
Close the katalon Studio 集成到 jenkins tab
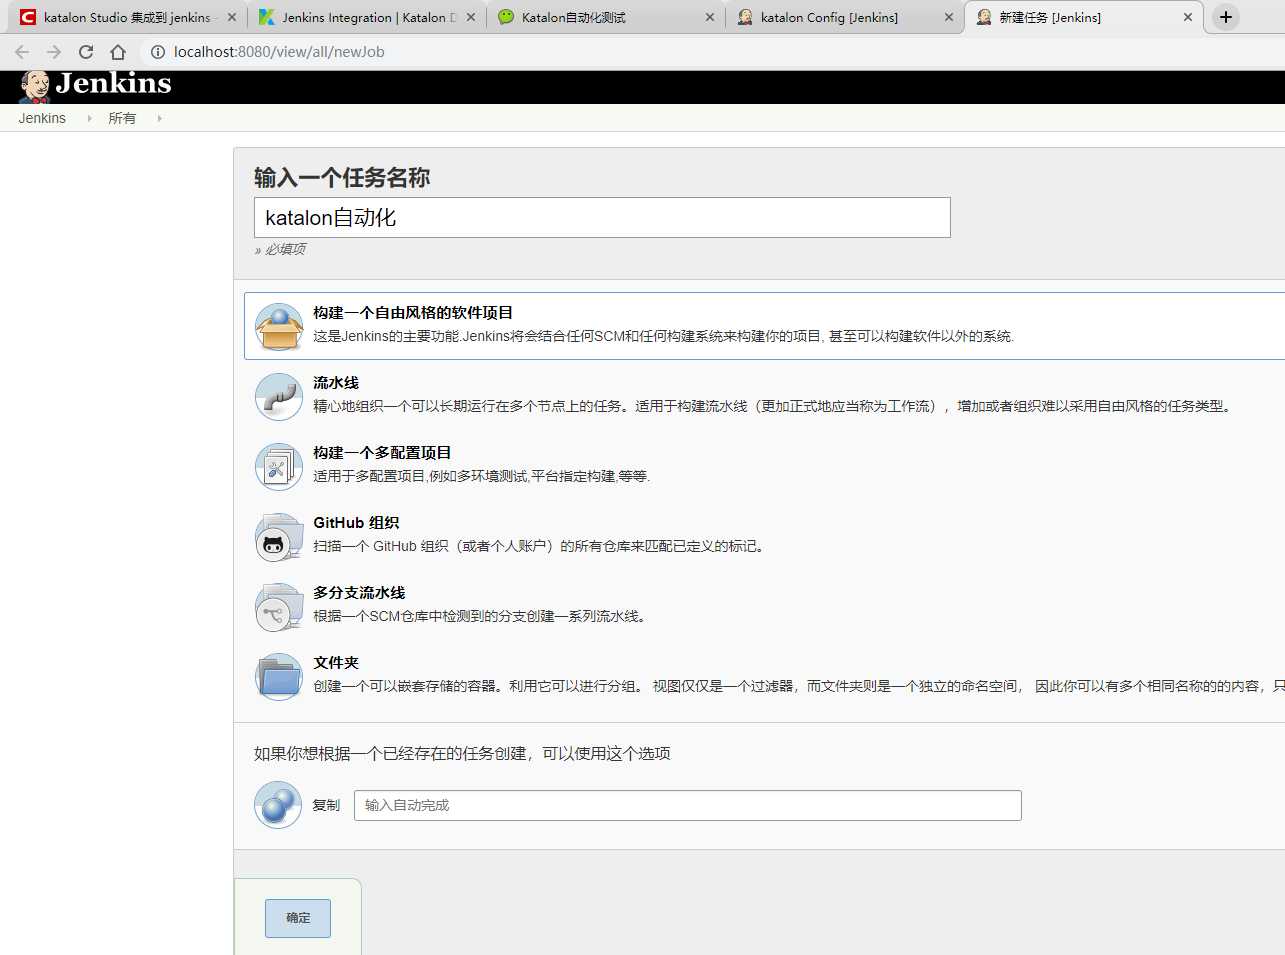pyautogui.click(x=232, y=17)
